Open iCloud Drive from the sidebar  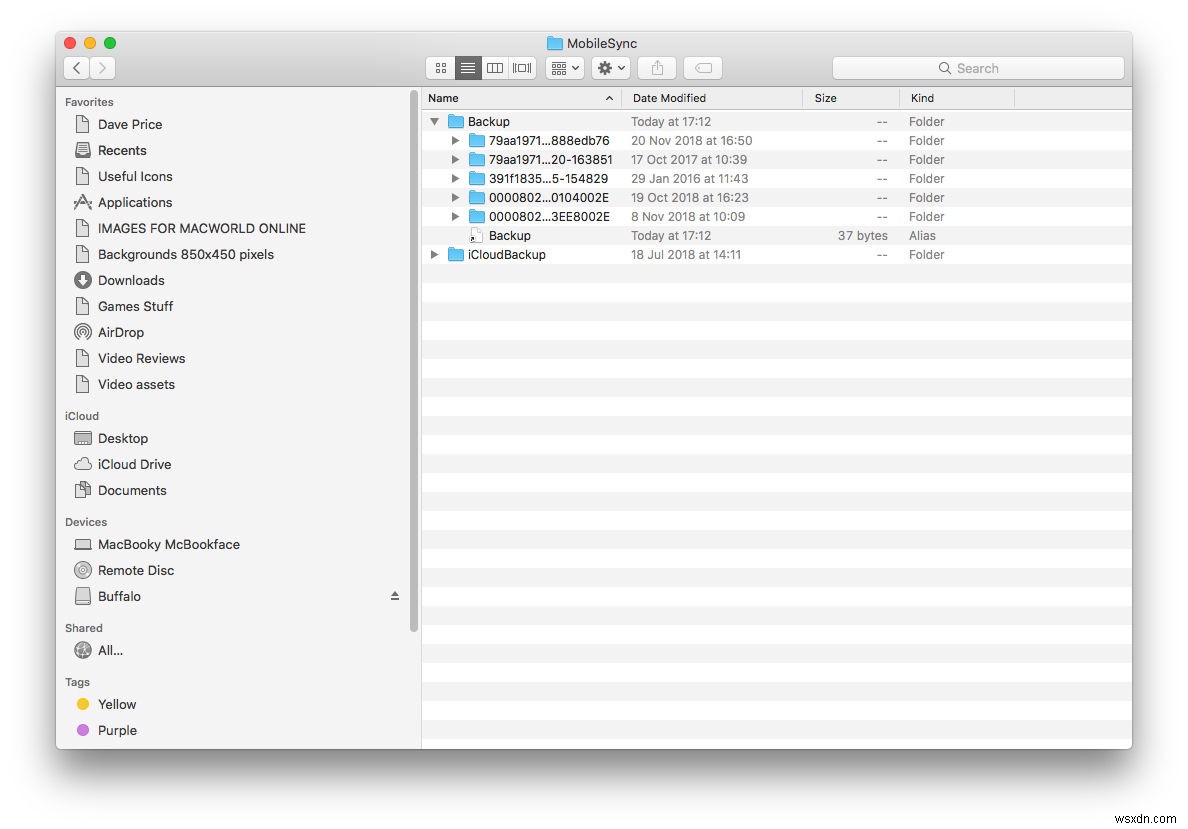tap(133, 464)
